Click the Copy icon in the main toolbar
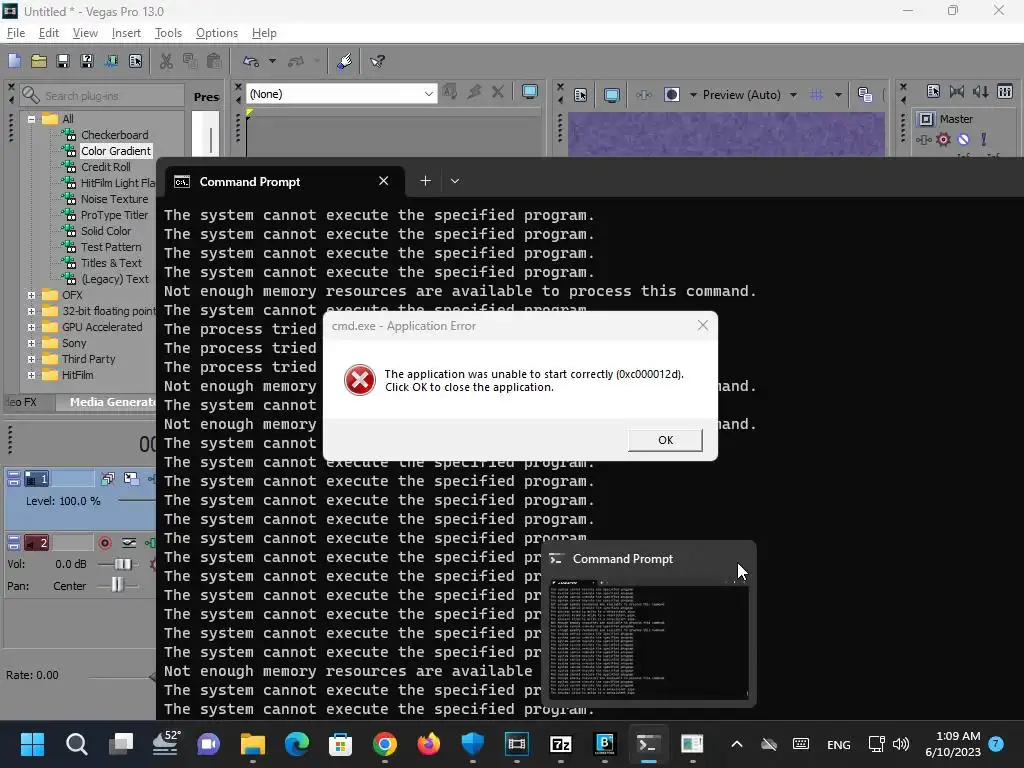This screenshot has height=768, width=1024. click(x=190, y=61)
